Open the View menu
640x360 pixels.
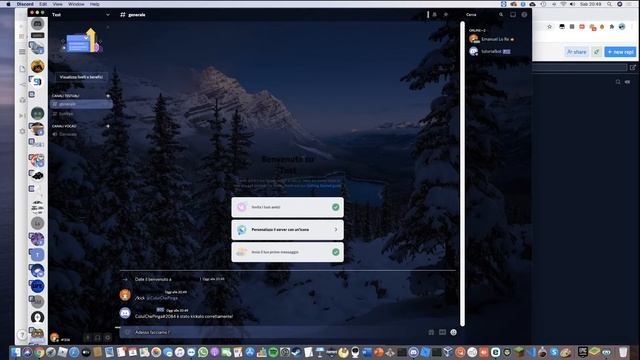click(x=58, y=4)
